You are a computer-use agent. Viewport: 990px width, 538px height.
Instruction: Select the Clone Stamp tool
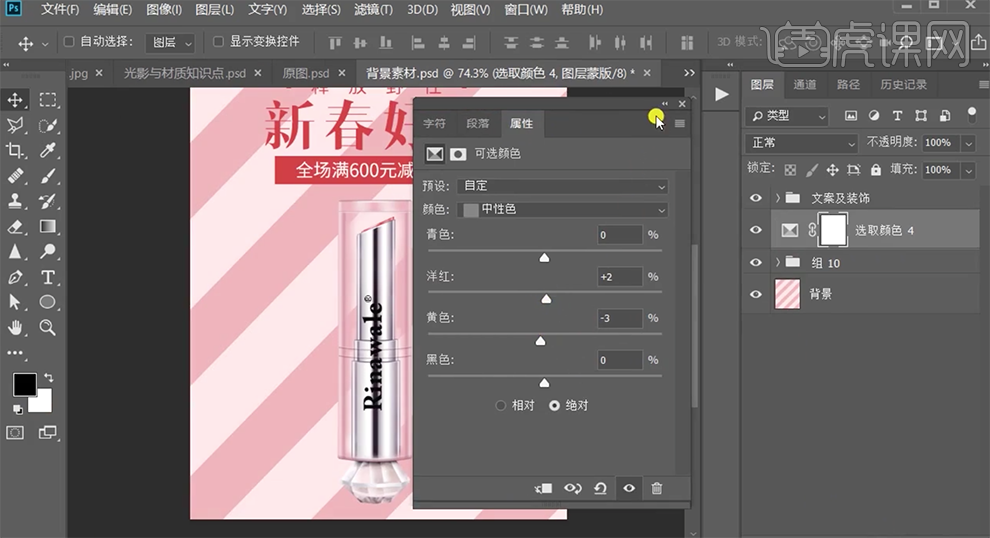15,201
